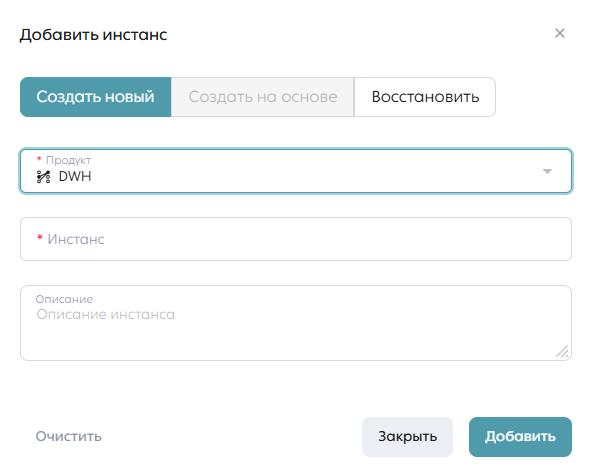The image size is (589, 475).
Task: Close the dialog with the X icon
Action: 560,33
